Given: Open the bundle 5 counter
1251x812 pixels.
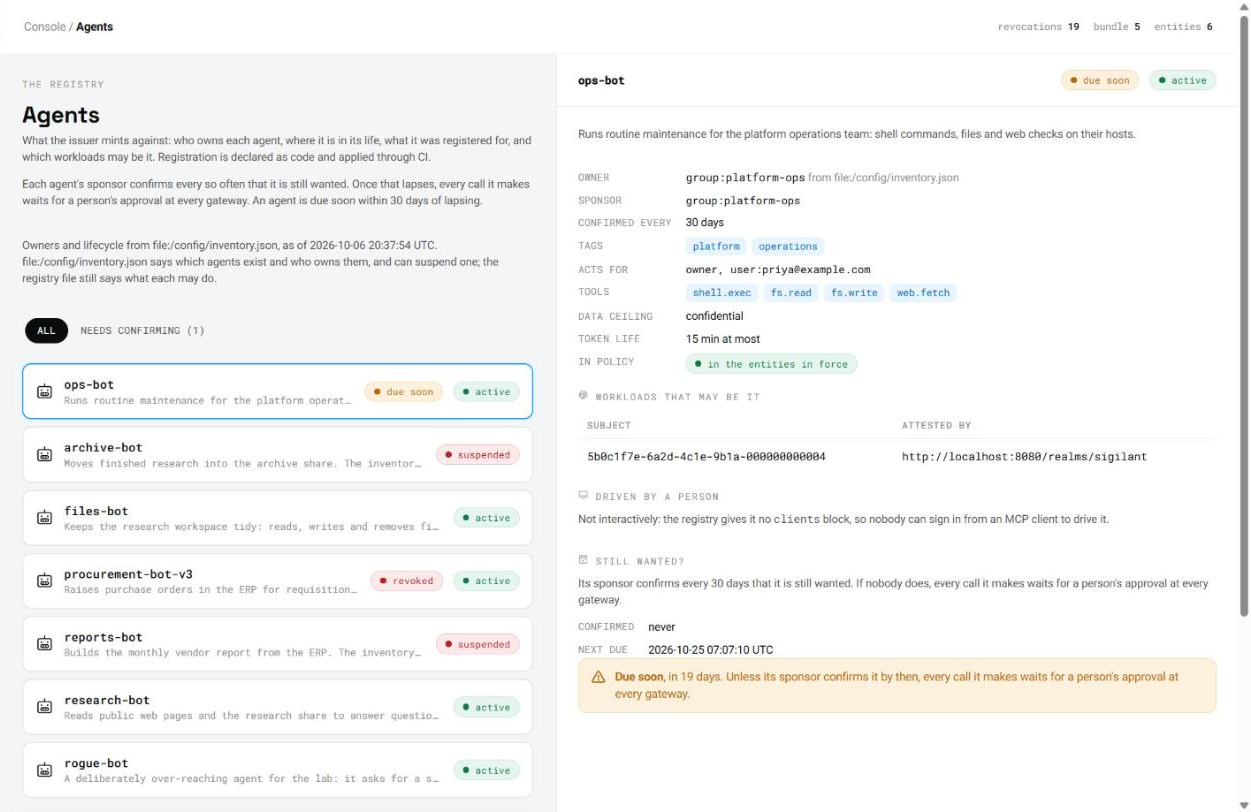Looking at the screenshot, I should (x=1116, y=27).
